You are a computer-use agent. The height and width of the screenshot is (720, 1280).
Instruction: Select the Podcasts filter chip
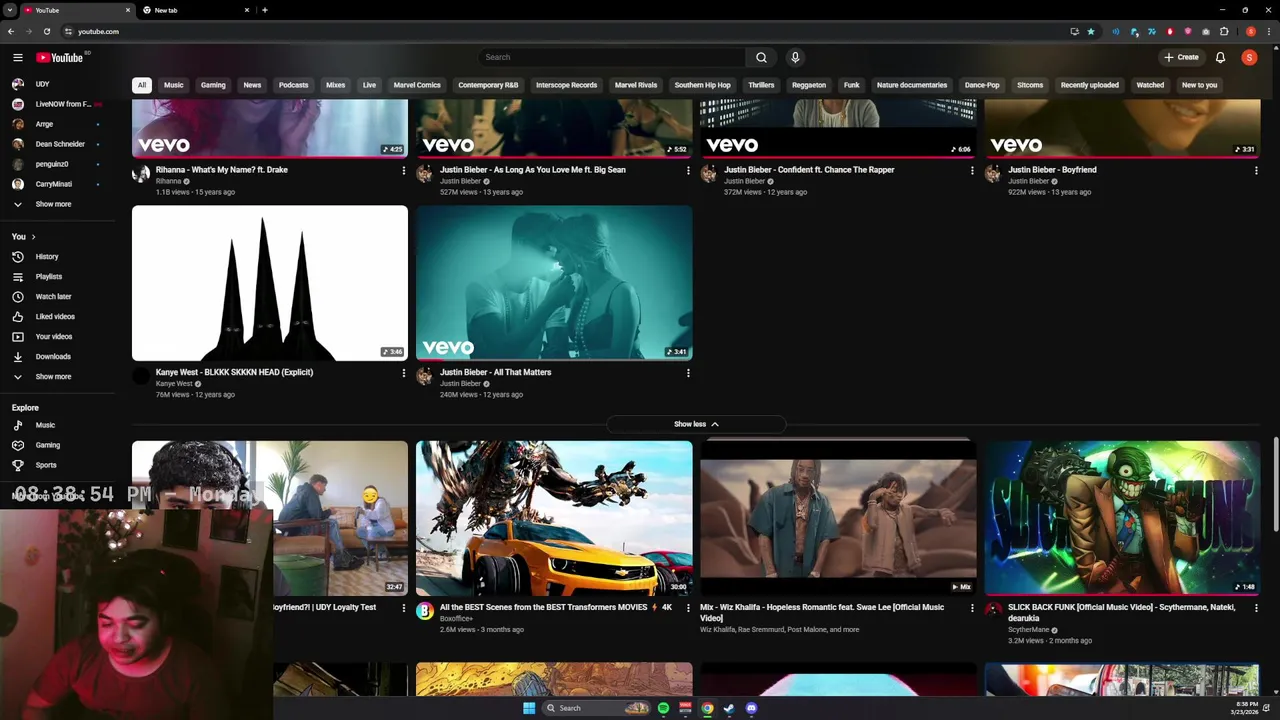pos(293,85)
